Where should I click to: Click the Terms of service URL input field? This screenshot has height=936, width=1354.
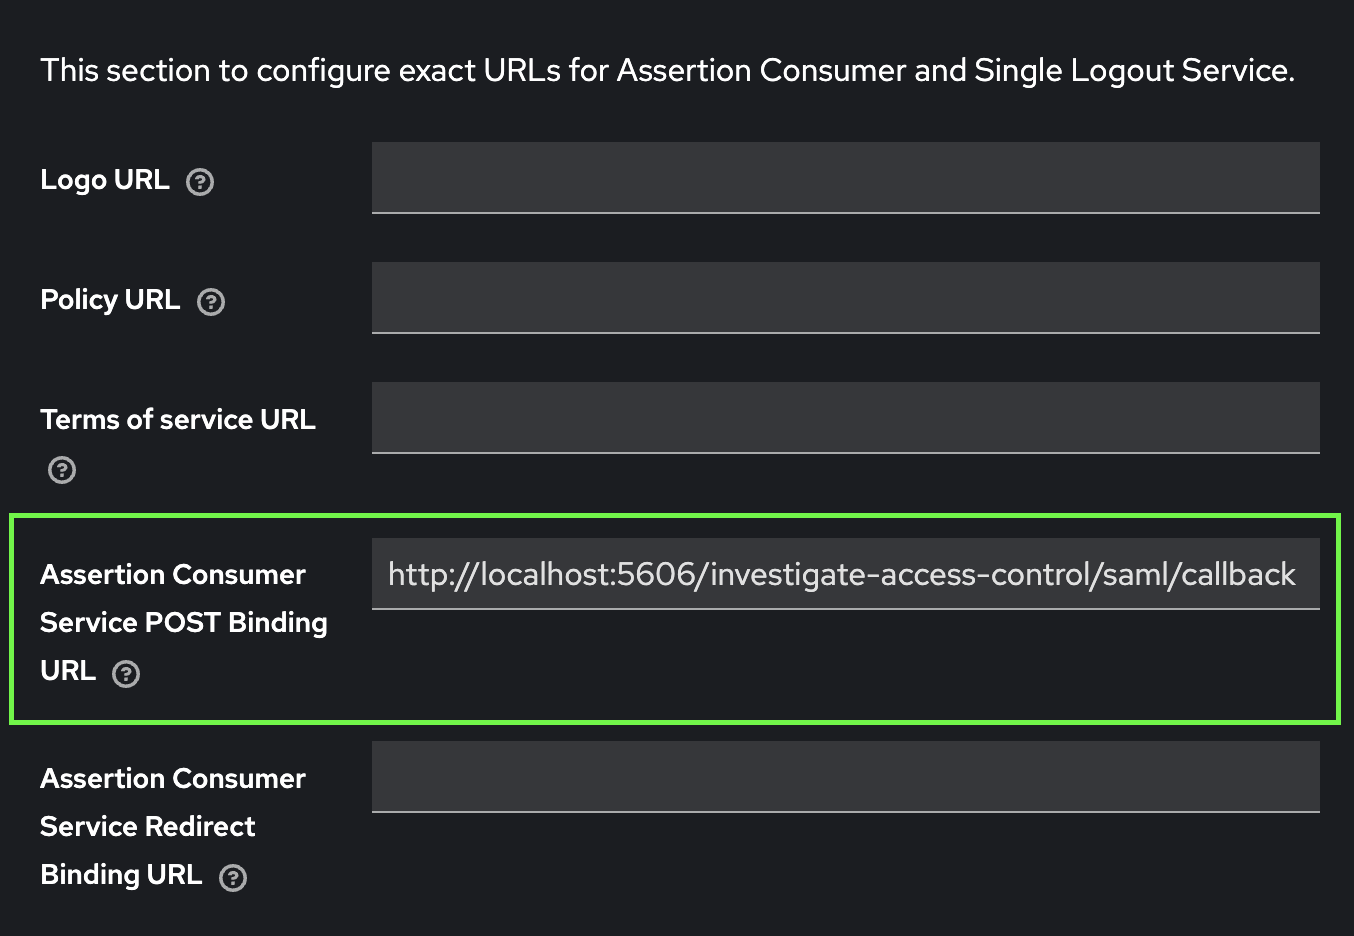845,417
